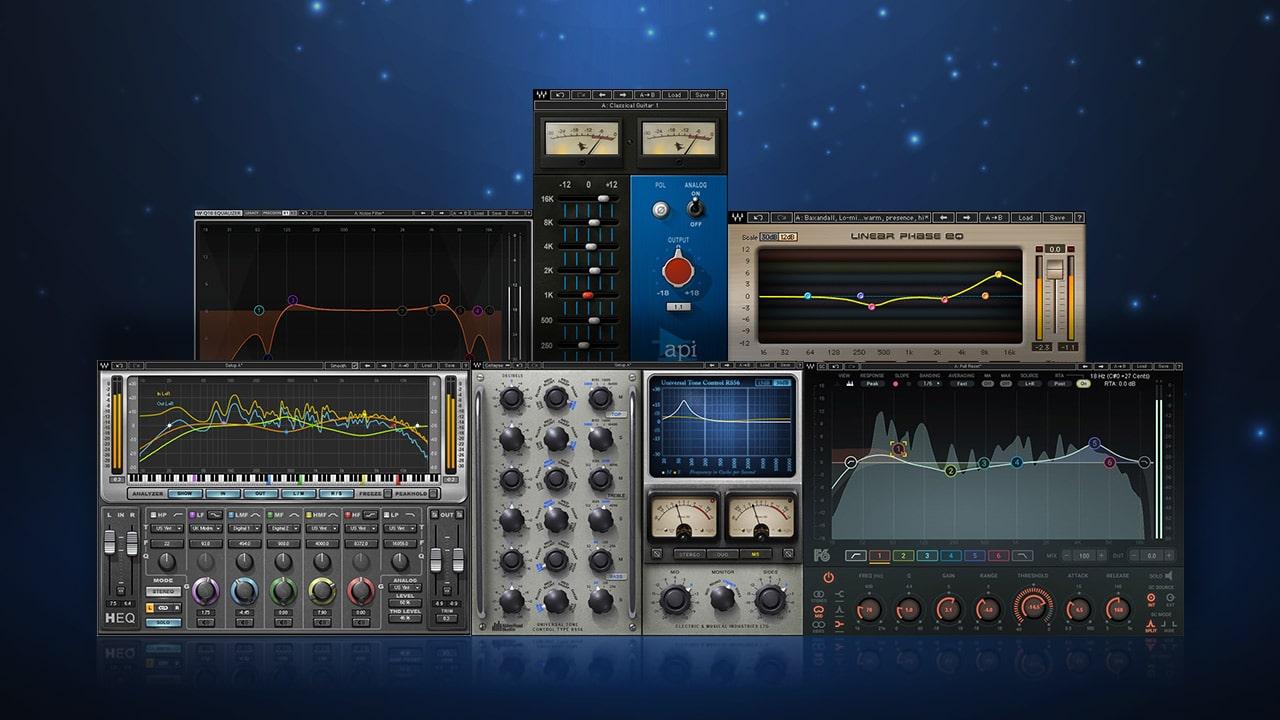The image size is (1280, 720).
Task: Click F6 Threshold knob
Action: point(1034,607)
